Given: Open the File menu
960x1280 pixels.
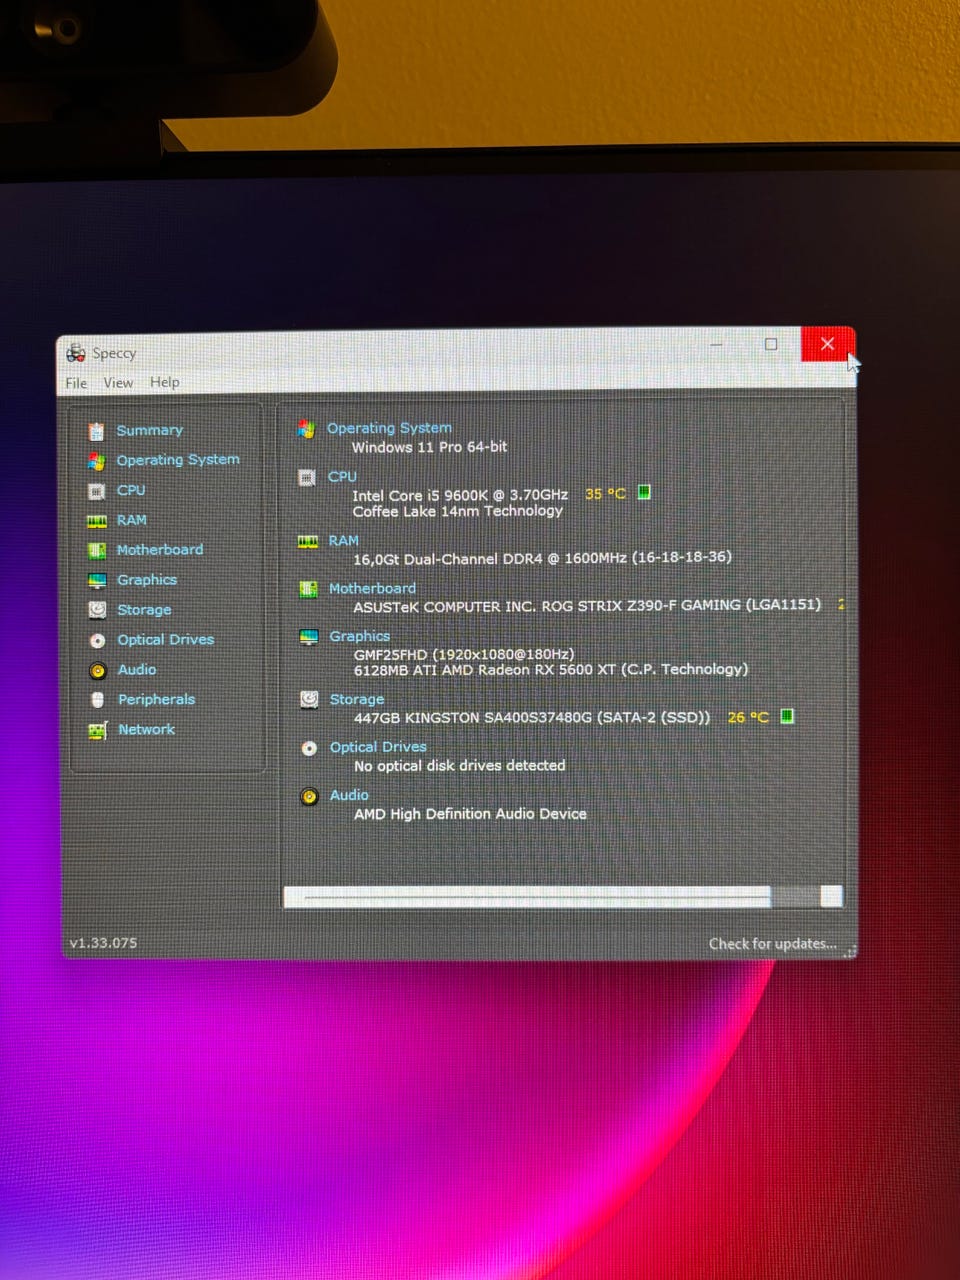Looking at the screenshot, I should point(76,383).
